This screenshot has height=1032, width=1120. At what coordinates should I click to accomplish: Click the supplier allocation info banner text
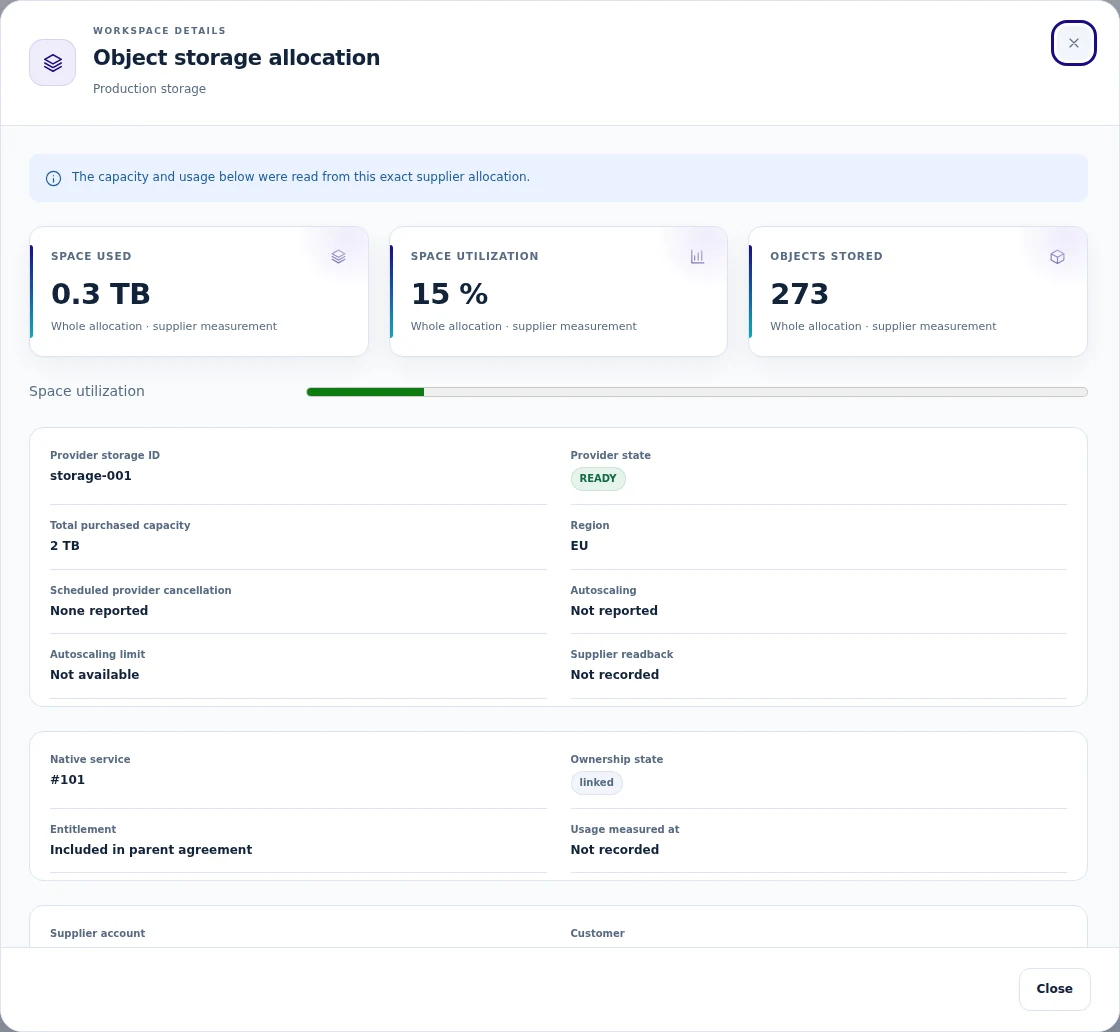[x=301, y=177]
